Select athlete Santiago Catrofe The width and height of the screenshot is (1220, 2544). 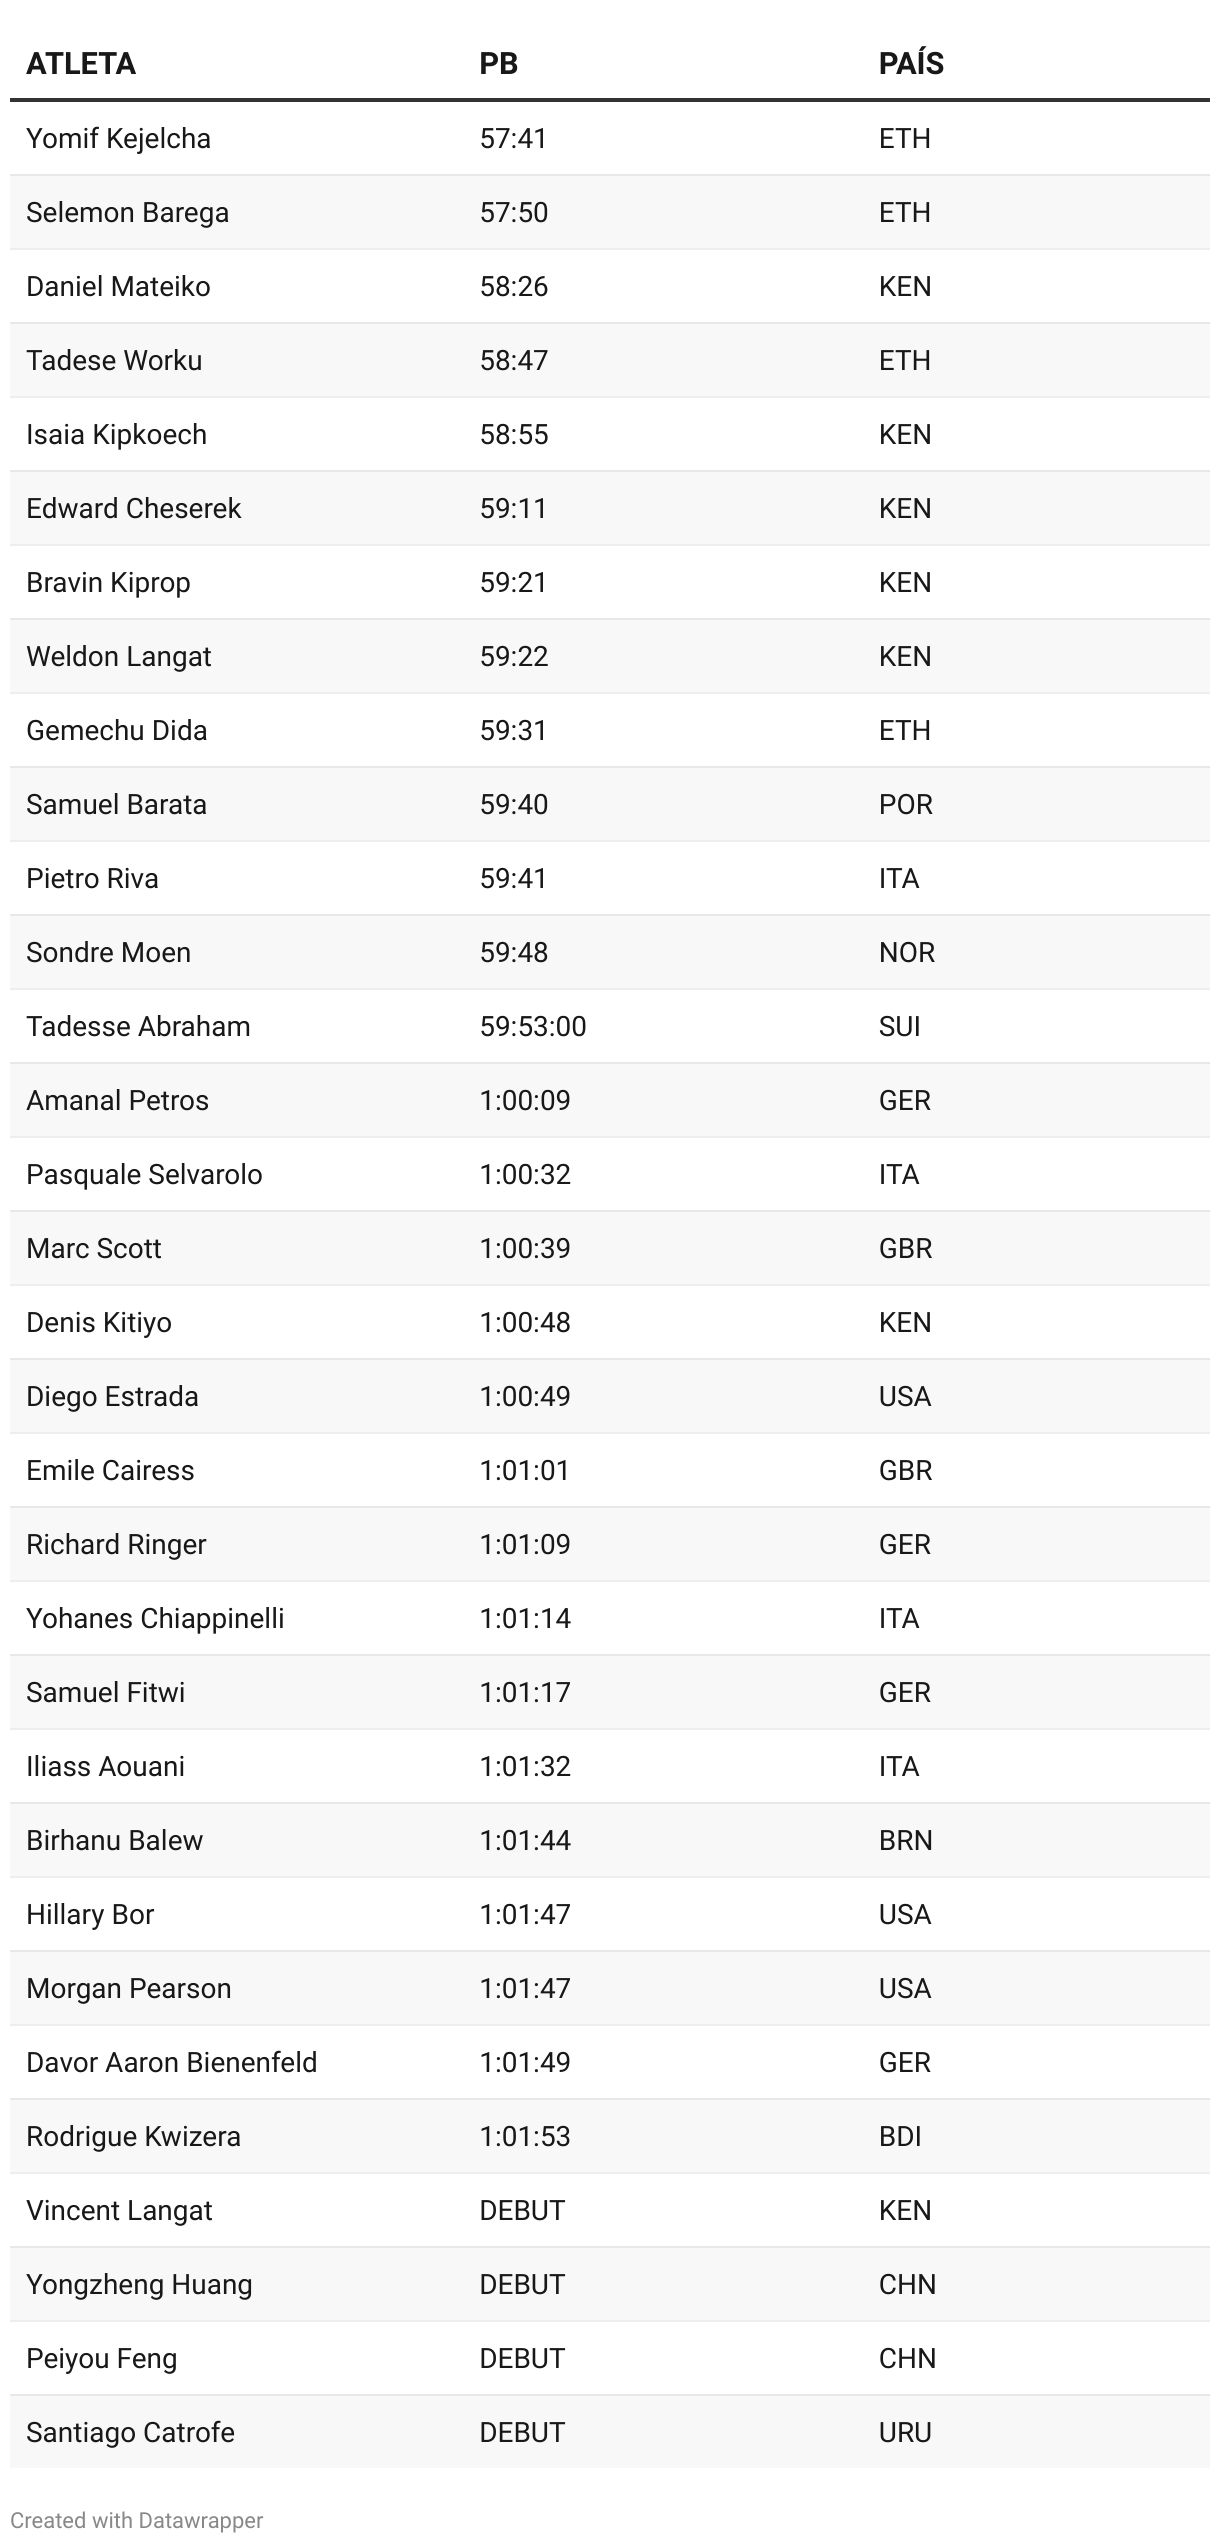coord(130,2432)
